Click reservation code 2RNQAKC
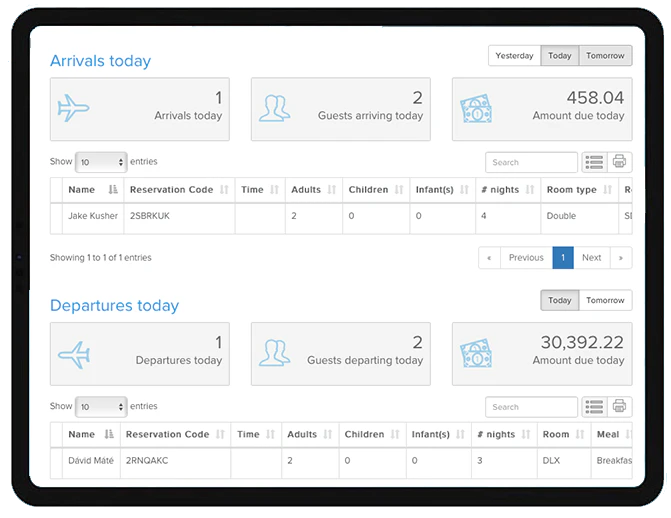Screen dimensions: 671x518 [147, 461]
